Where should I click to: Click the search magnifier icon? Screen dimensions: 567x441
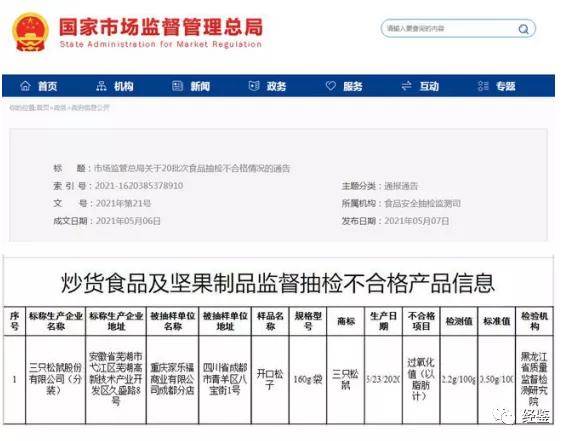[x=523, y=29]
